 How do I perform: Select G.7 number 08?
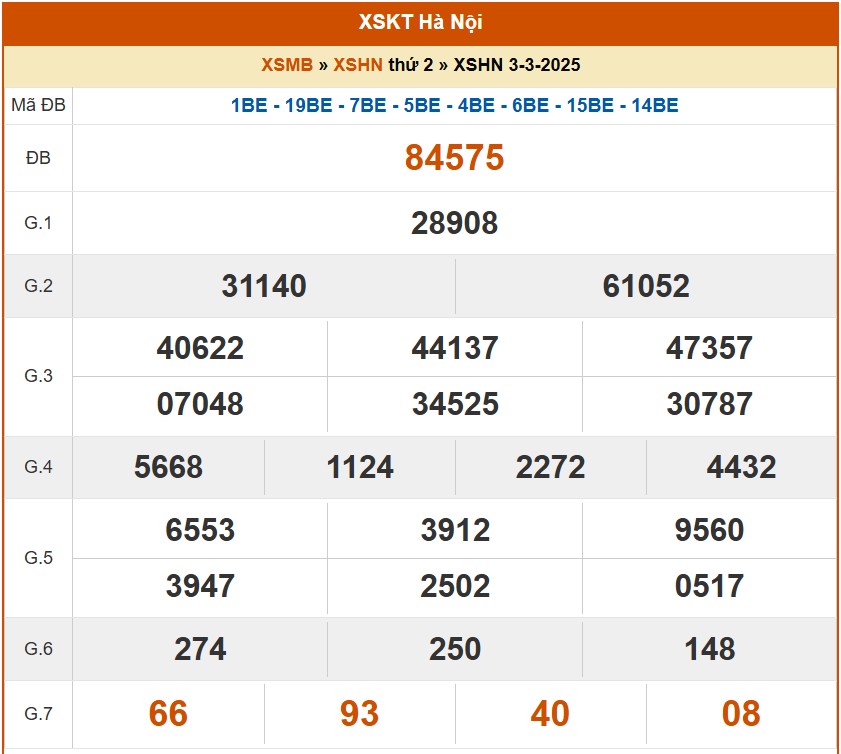click(x=741, y=714)
